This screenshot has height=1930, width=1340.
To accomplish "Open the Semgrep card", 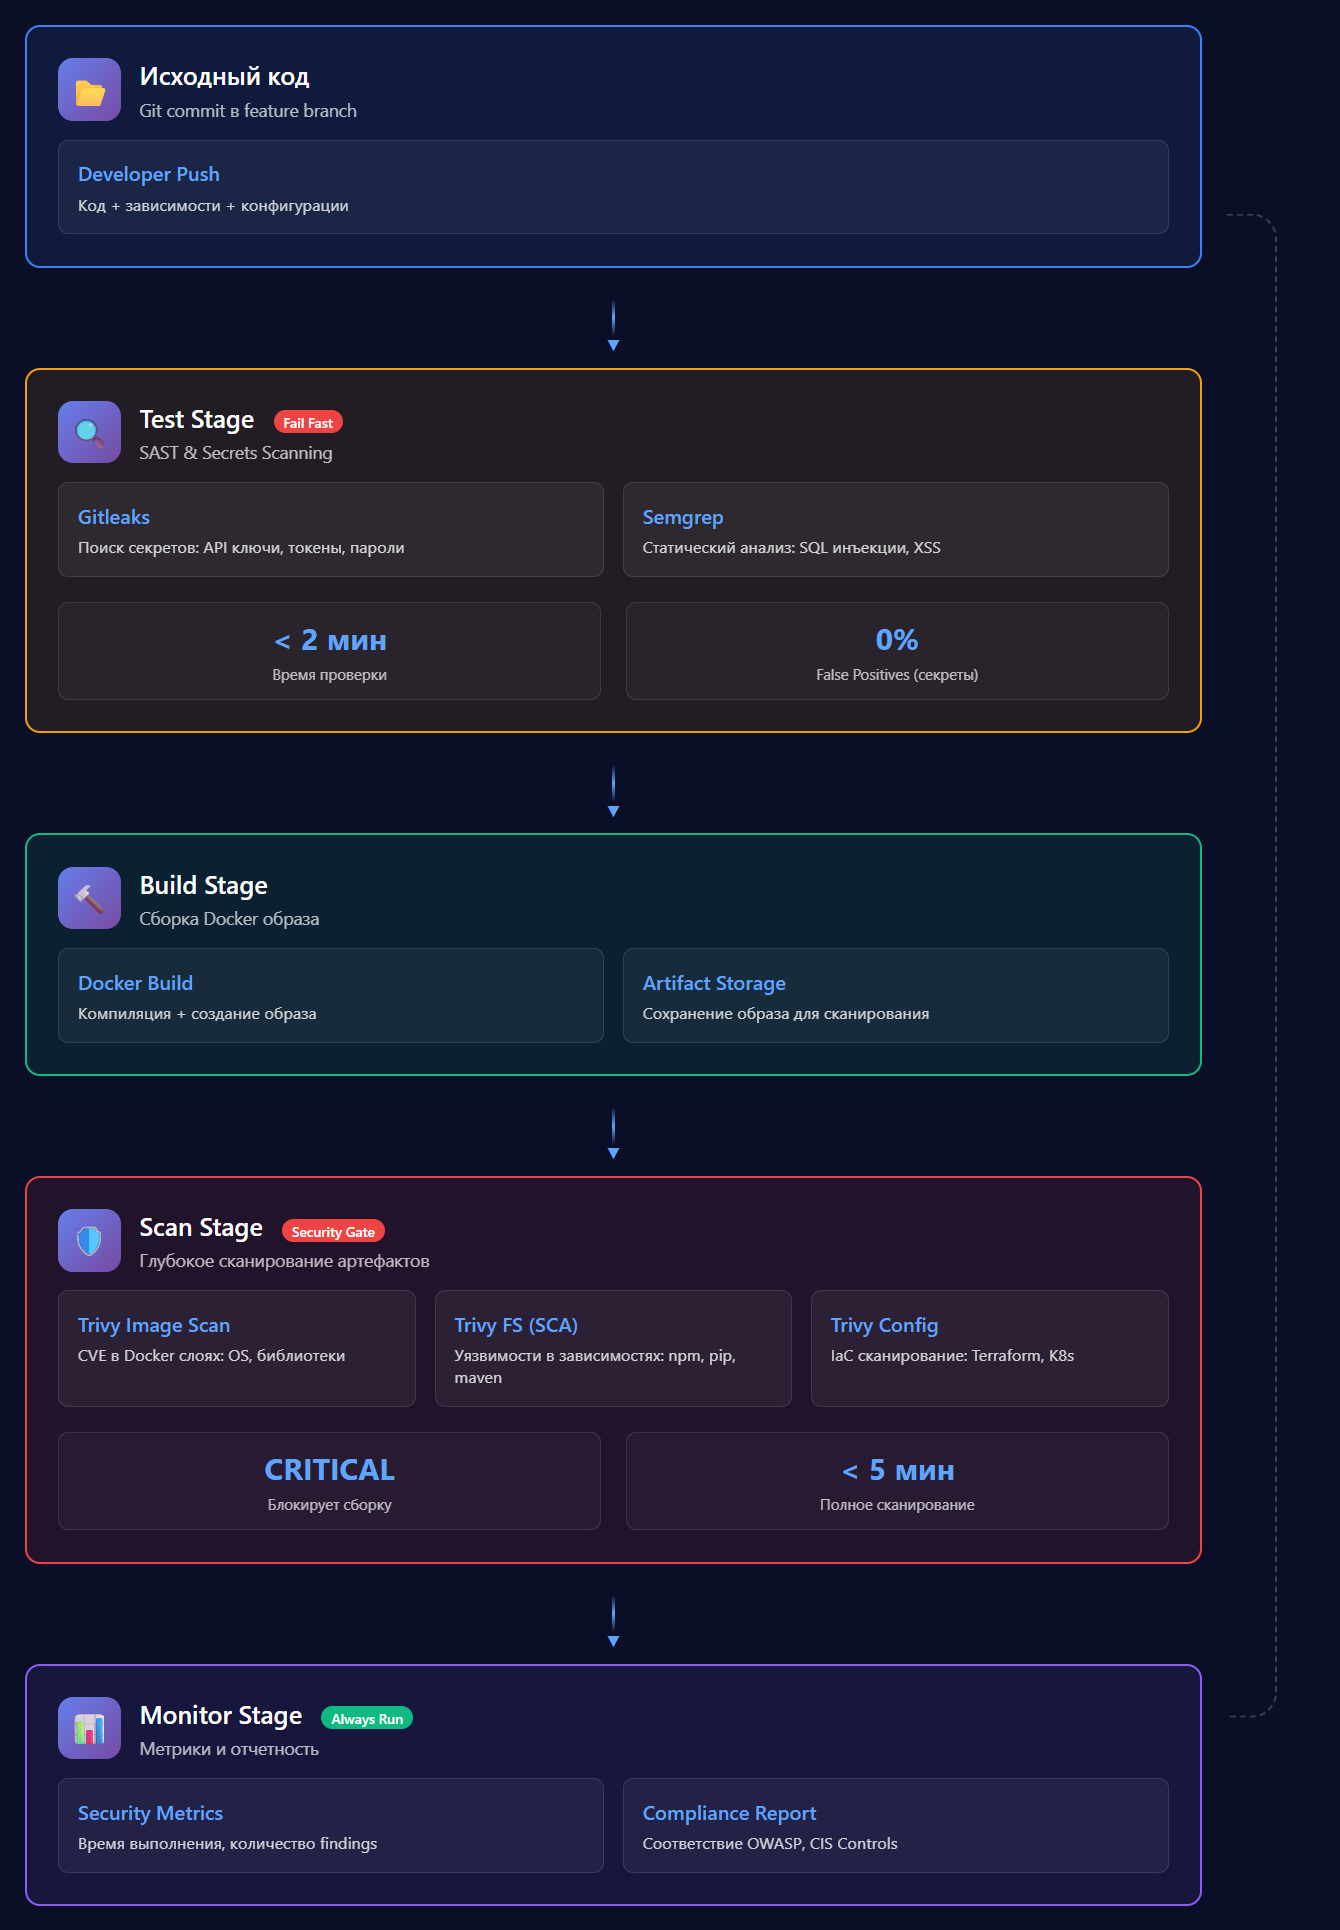I will point(896,530).
